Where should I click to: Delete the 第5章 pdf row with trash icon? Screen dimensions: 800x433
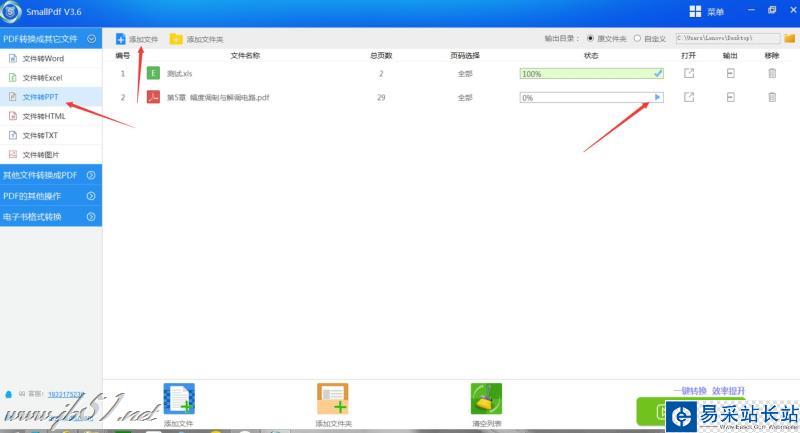[x=772, y=97]
